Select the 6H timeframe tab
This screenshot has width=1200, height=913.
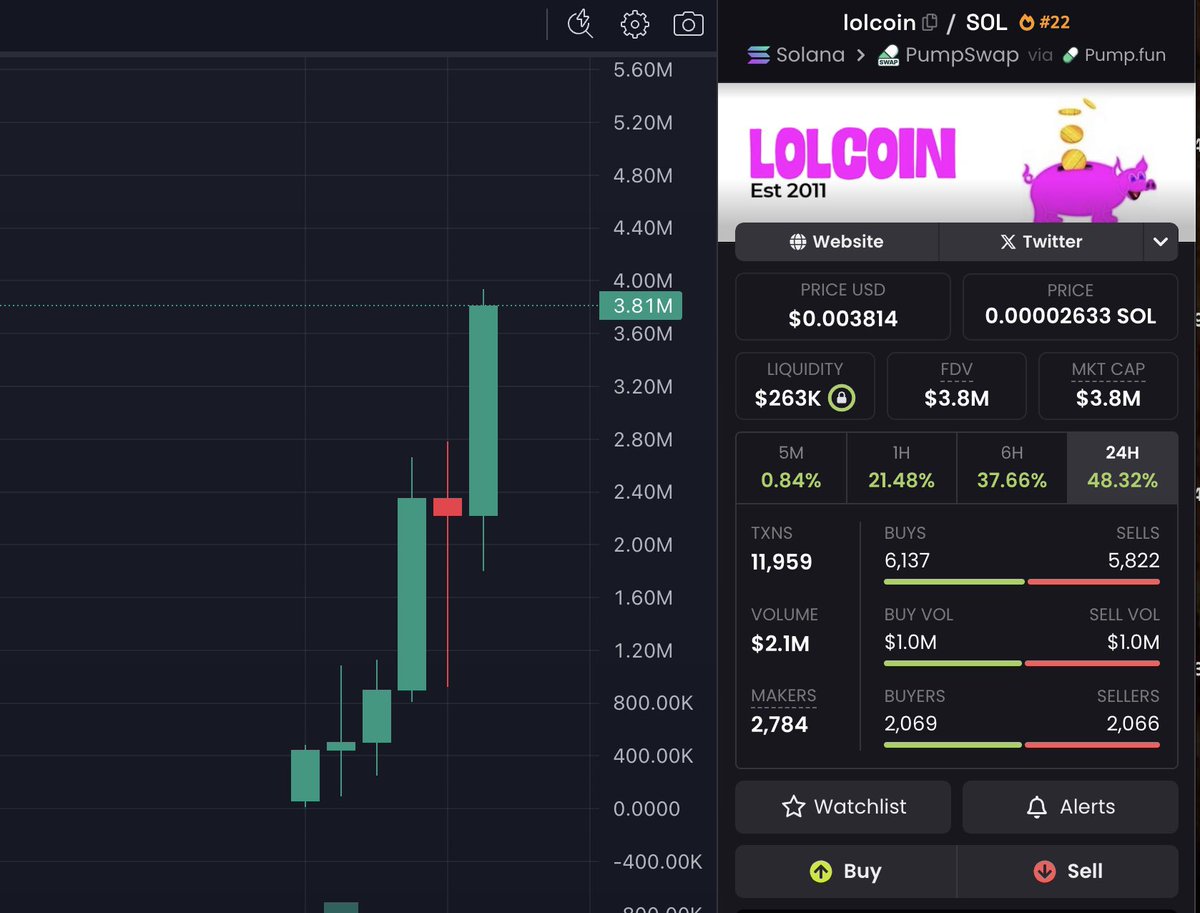tap(1012, 467)
